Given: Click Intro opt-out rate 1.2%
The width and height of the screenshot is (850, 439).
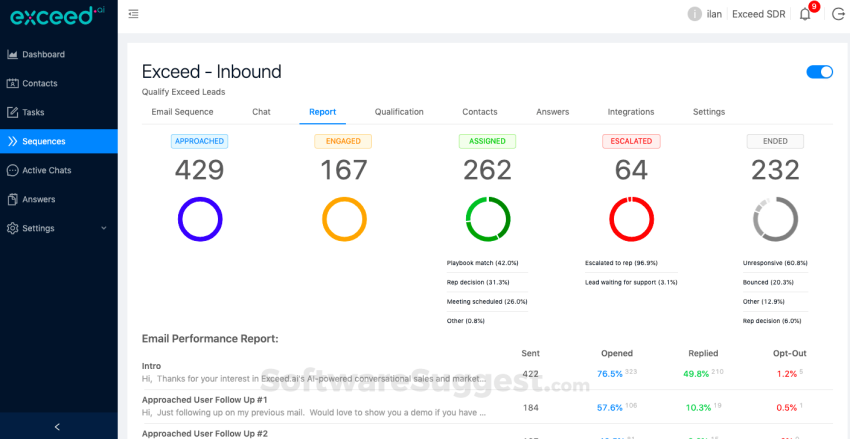Looking at the screenshot, I should click(787, 374).
